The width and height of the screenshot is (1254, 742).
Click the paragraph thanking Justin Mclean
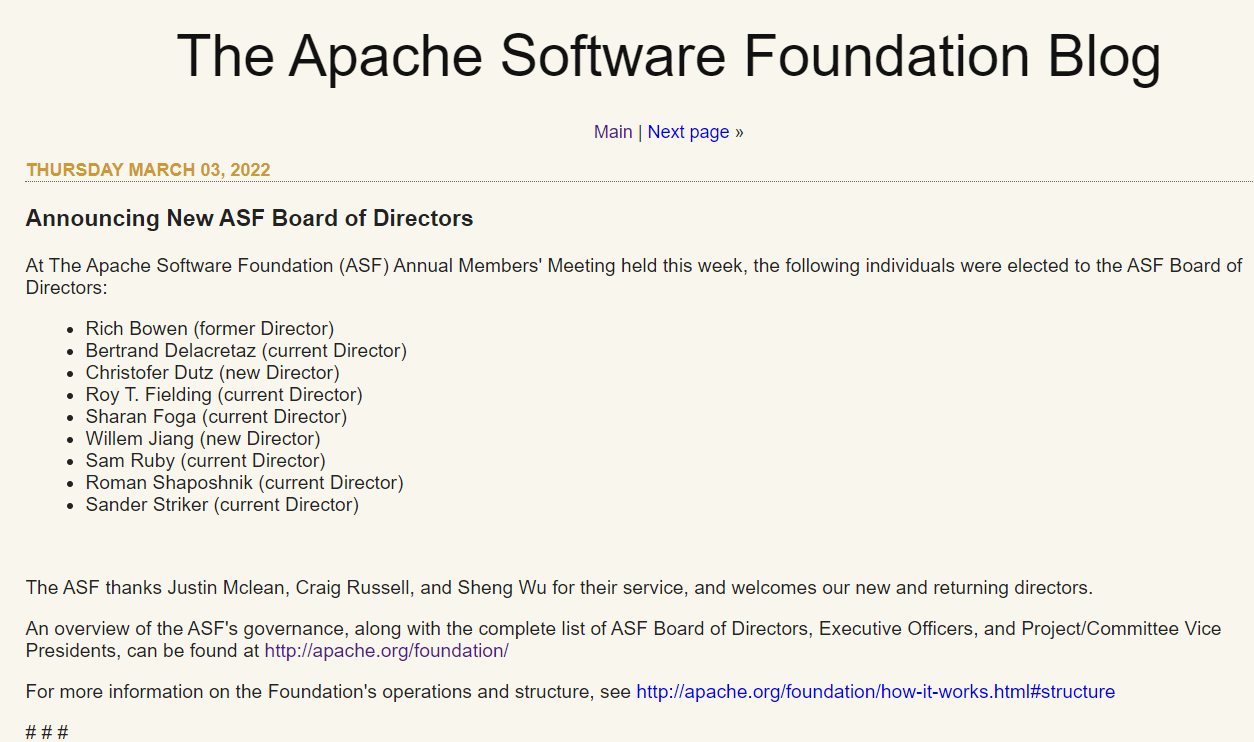click(559, 587)
